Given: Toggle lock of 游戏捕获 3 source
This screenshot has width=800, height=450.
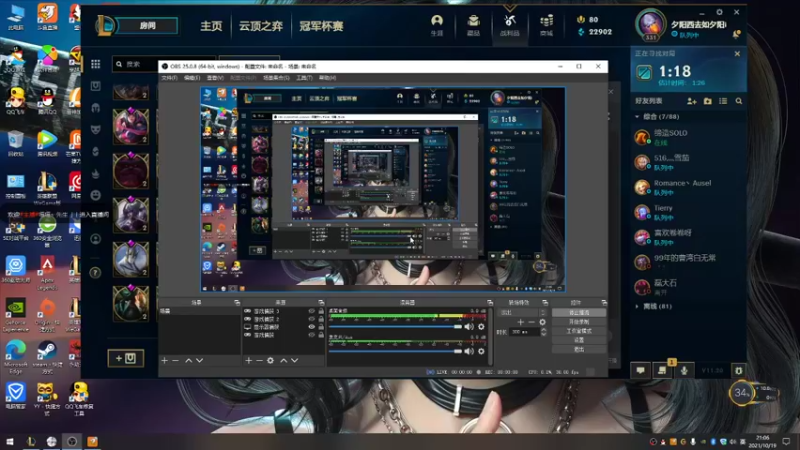Looking at the screenshot, I should [x=321, y=311].
